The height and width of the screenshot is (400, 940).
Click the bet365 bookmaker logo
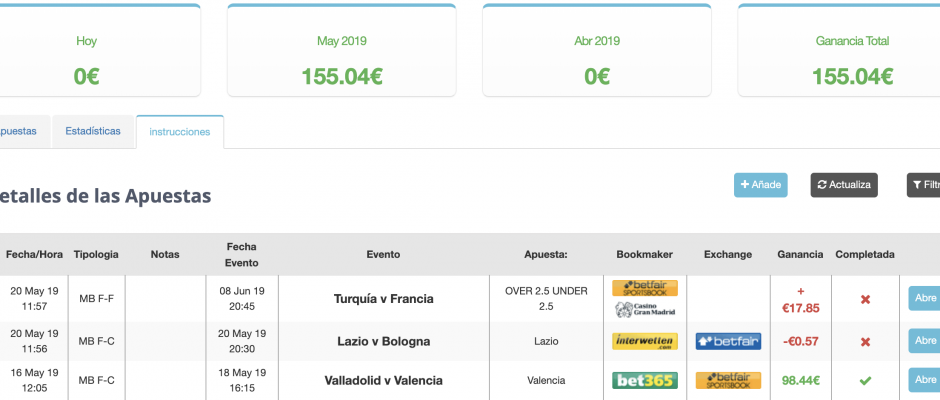point(644,380)
